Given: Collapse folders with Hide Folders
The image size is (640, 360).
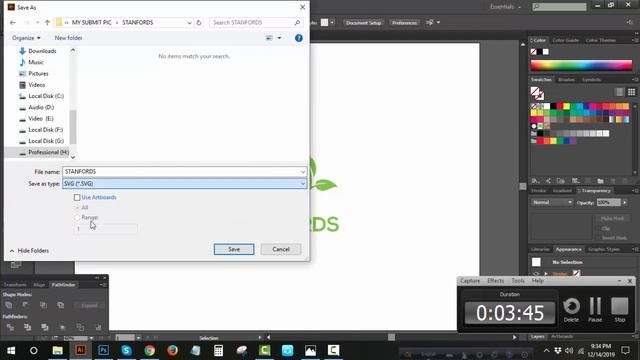Looking at the screenshot, I should 29,251.
